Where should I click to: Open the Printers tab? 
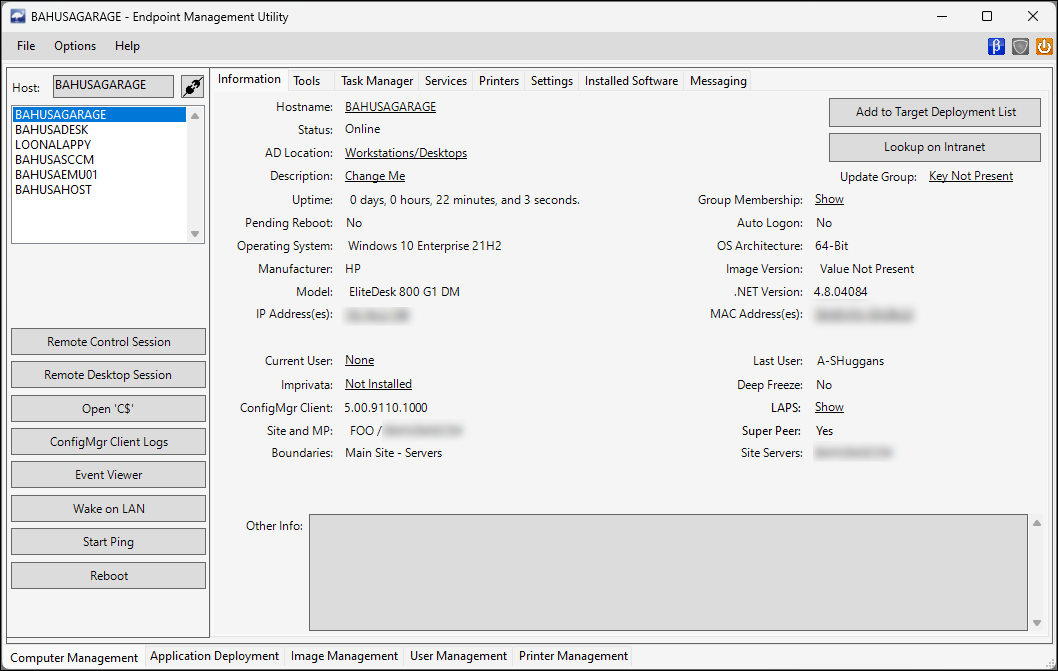pyautogui.click(x=499, y=80)
